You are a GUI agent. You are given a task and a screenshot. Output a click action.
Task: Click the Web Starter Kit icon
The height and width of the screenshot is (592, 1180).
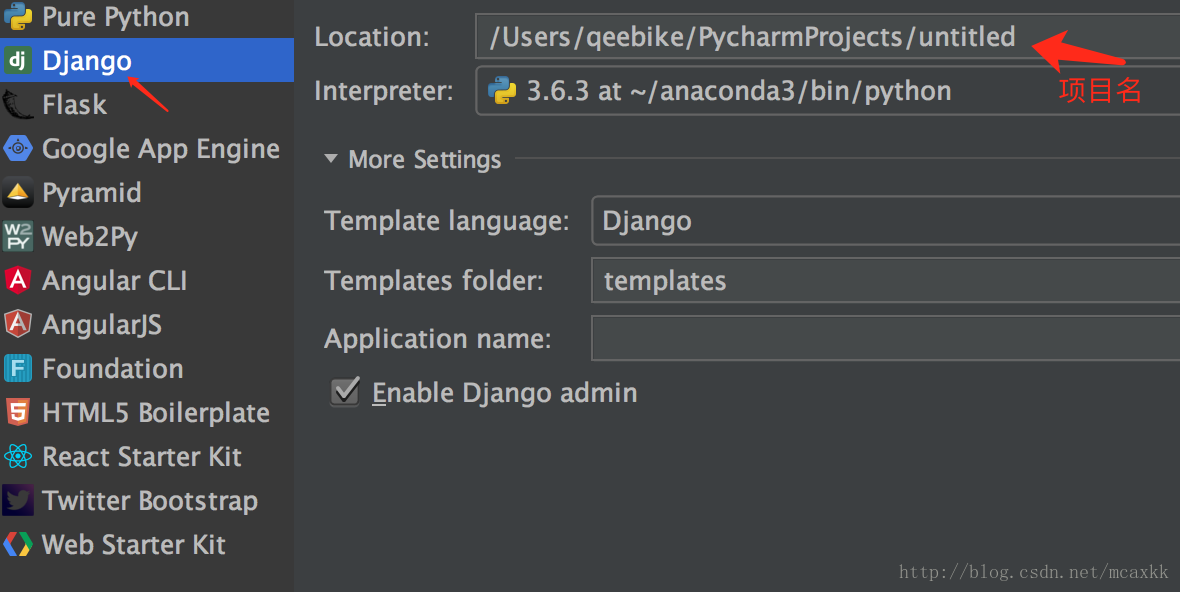point(17,545)
